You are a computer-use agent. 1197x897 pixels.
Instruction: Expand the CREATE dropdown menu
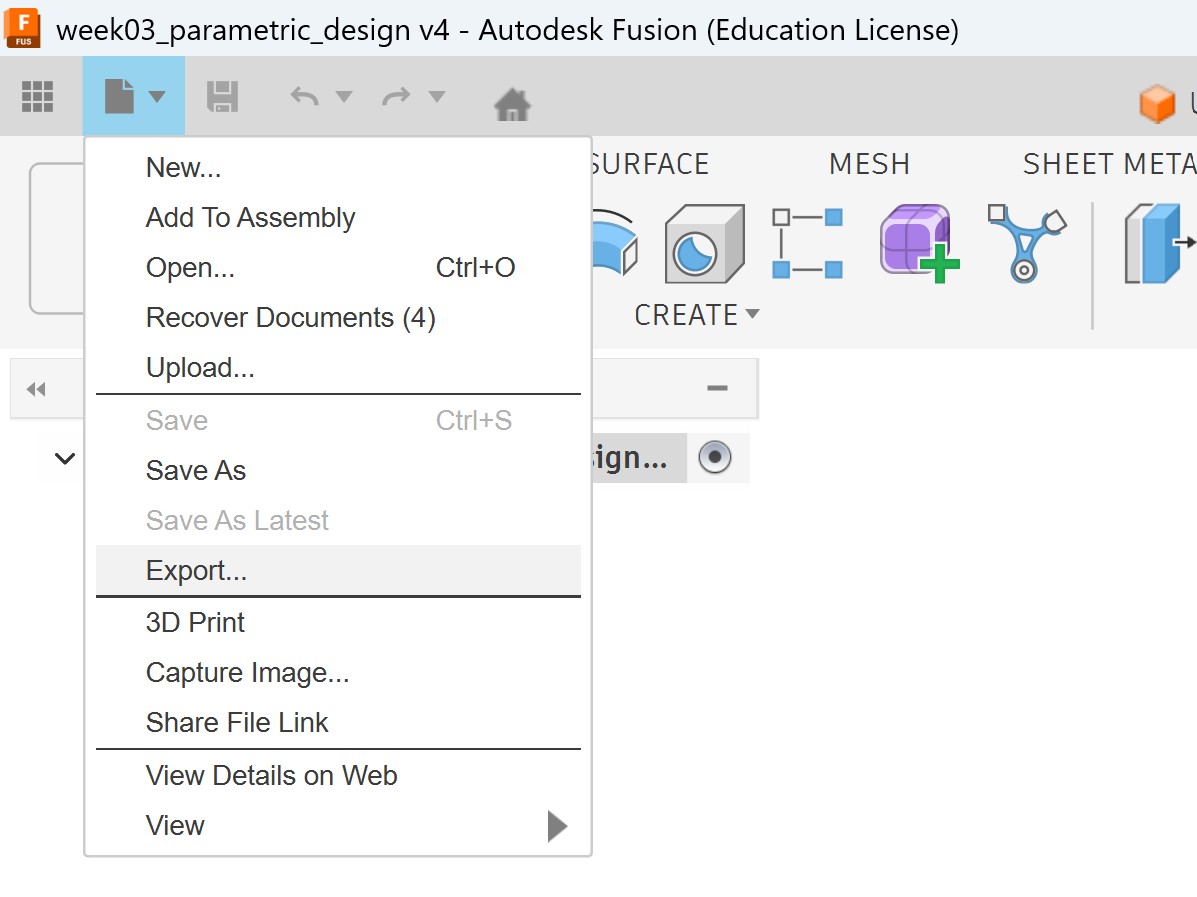[697, 315]
